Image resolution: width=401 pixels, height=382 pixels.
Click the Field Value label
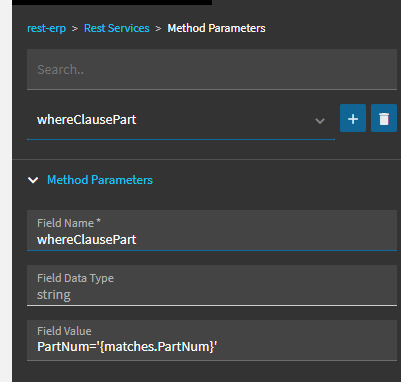tap(64, 331)
